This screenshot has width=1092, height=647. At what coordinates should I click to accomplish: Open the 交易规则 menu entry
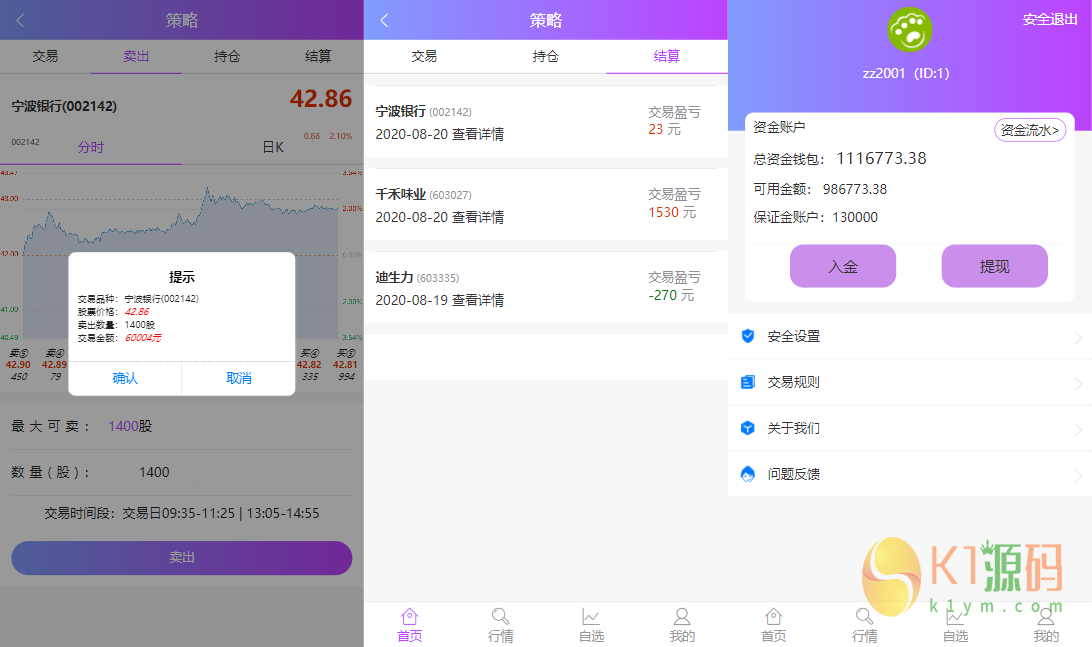(x=910, y=382)
